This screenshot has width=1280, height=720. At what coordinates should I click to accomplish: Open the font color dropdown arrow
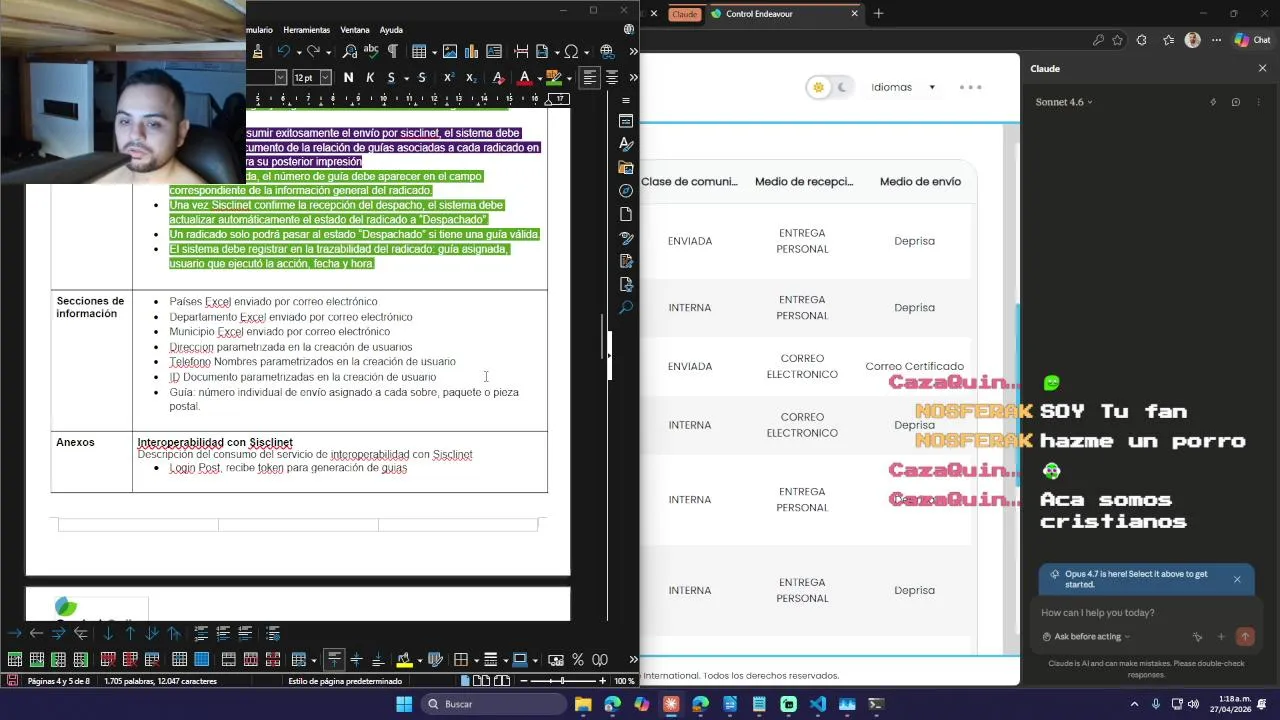[x=539, y=78]
